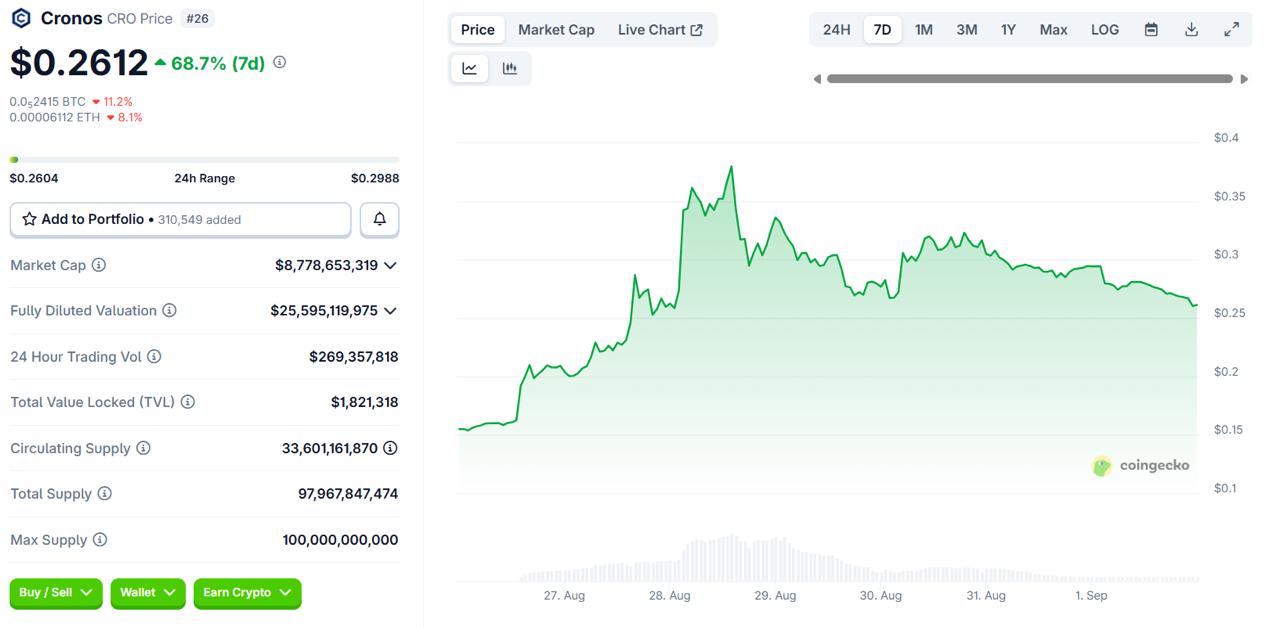The image size is (1280, 627).
Task: Open the Live Chart tab
Action: tap(660, 30)
